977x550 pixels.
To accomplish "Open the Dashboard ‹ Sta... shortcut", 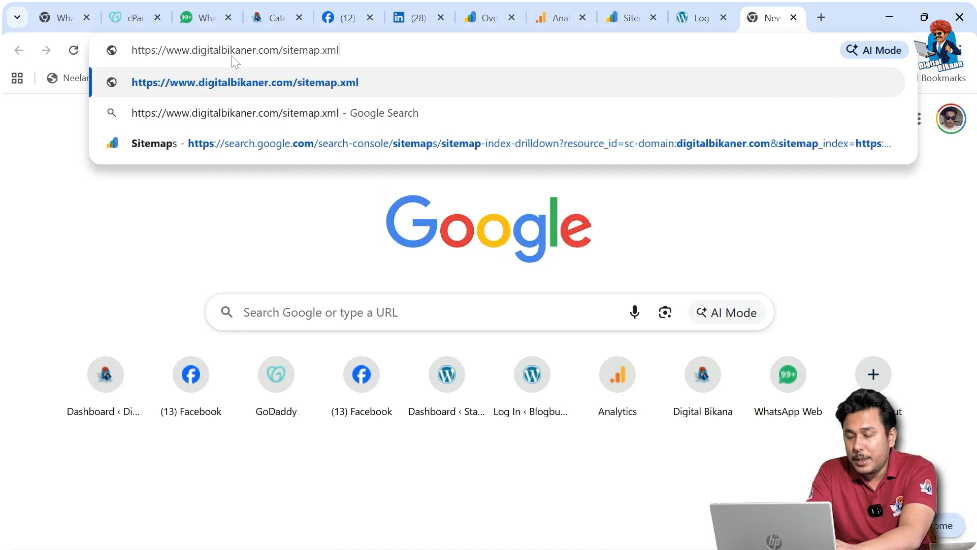I will click(x=447, y=386).
